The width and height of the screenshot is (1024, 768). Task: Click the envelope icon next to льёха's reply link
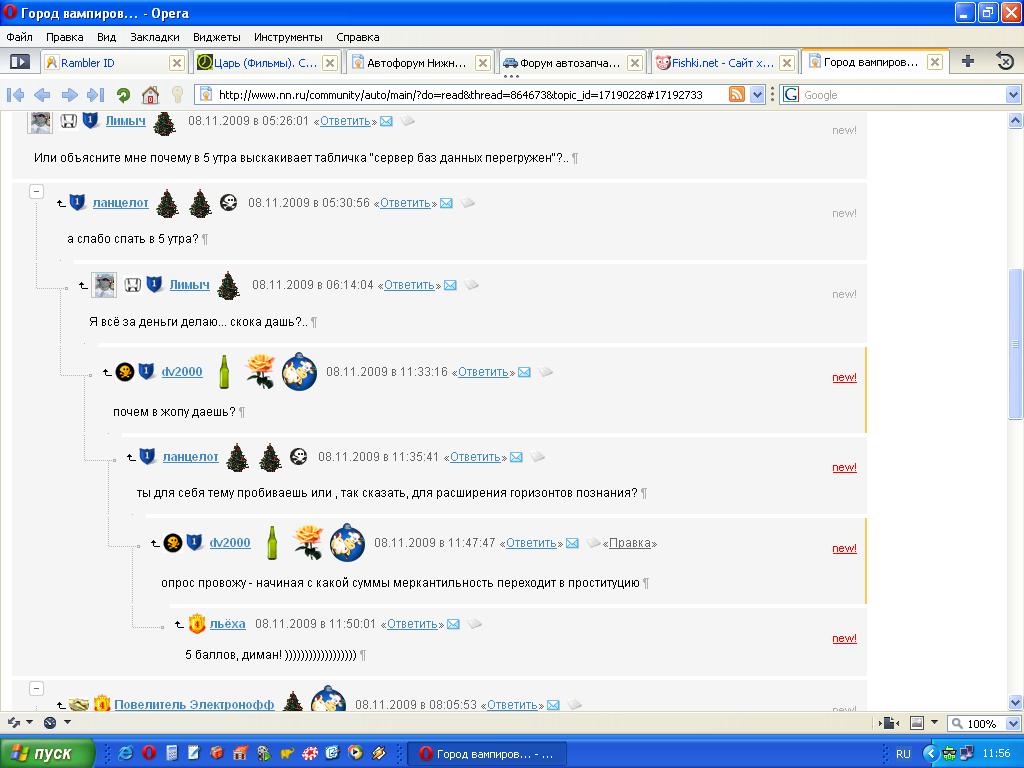coord(453,624)
